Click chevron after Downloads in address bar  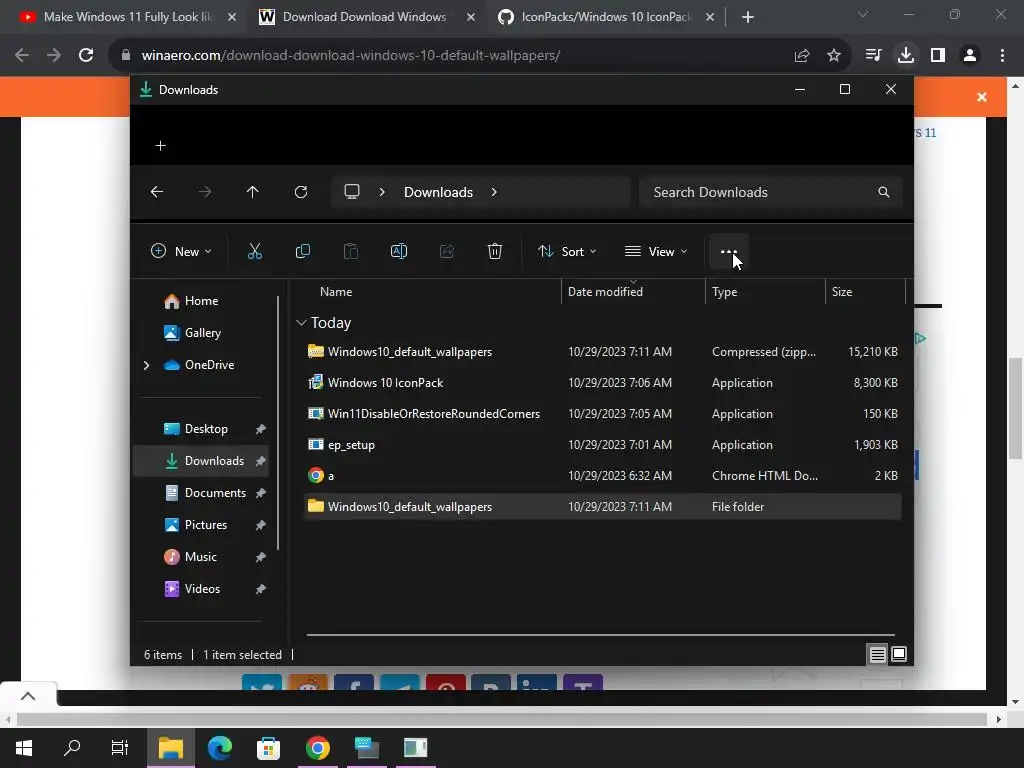[494, 192]
